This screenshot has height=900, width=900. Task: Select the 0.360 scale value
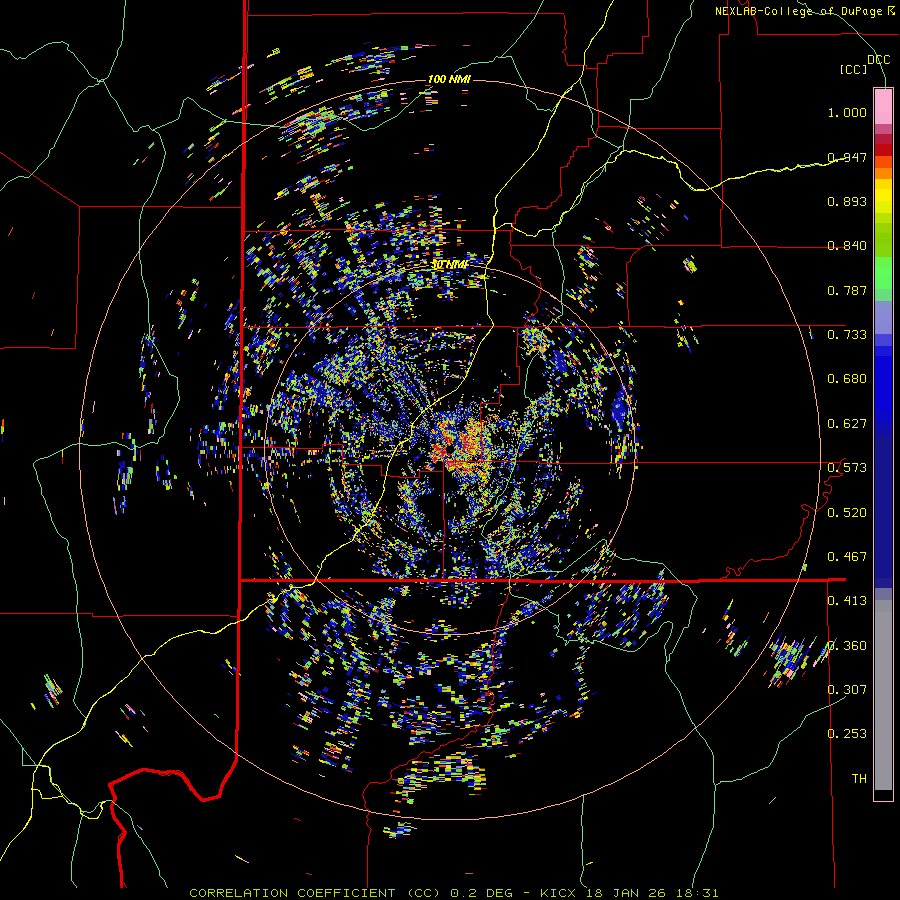pyautogui.click(x=847, y=646)
